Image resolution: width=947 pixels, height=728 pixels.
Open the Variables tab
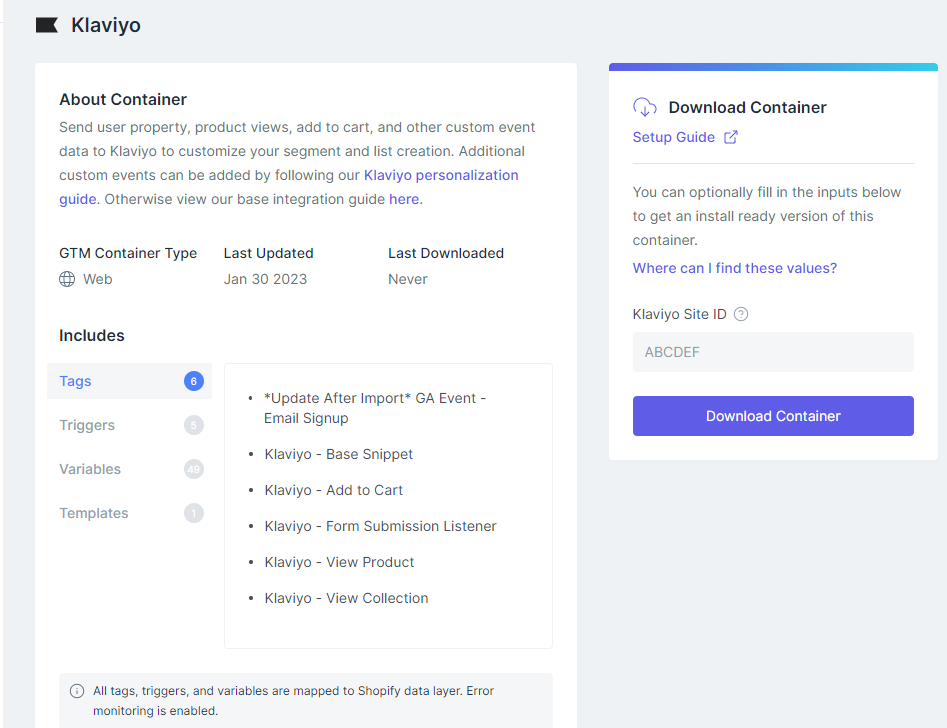tap(90, 469)
